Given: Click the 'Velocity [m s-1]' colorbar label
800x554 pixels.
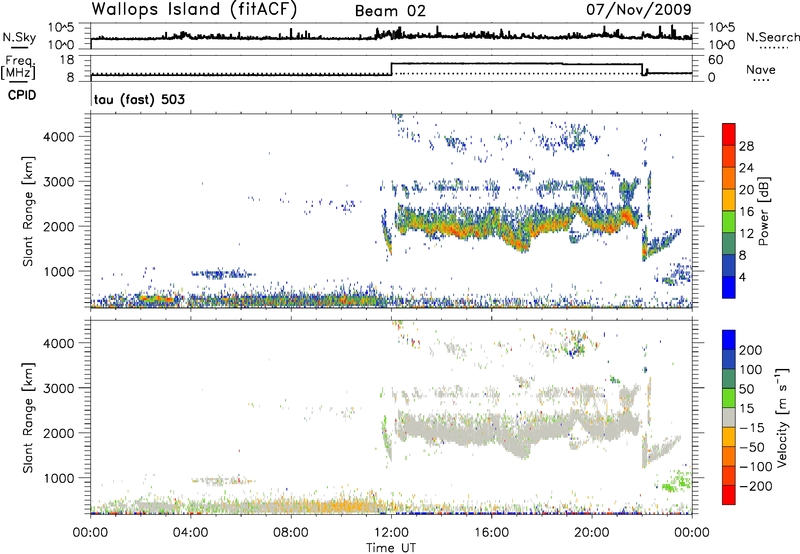Looking at the screenshot, I should click(x=782, y=417).
